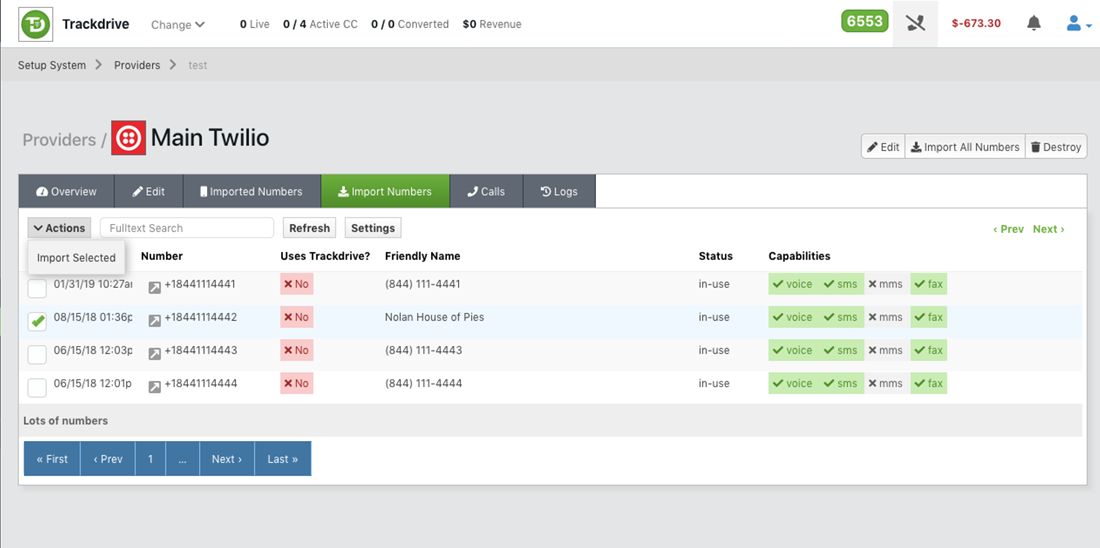The height and width of the screenshot is (548, 1100).
Task: Tick checkbox for +18441114441 row
Action: coord(37,288)
